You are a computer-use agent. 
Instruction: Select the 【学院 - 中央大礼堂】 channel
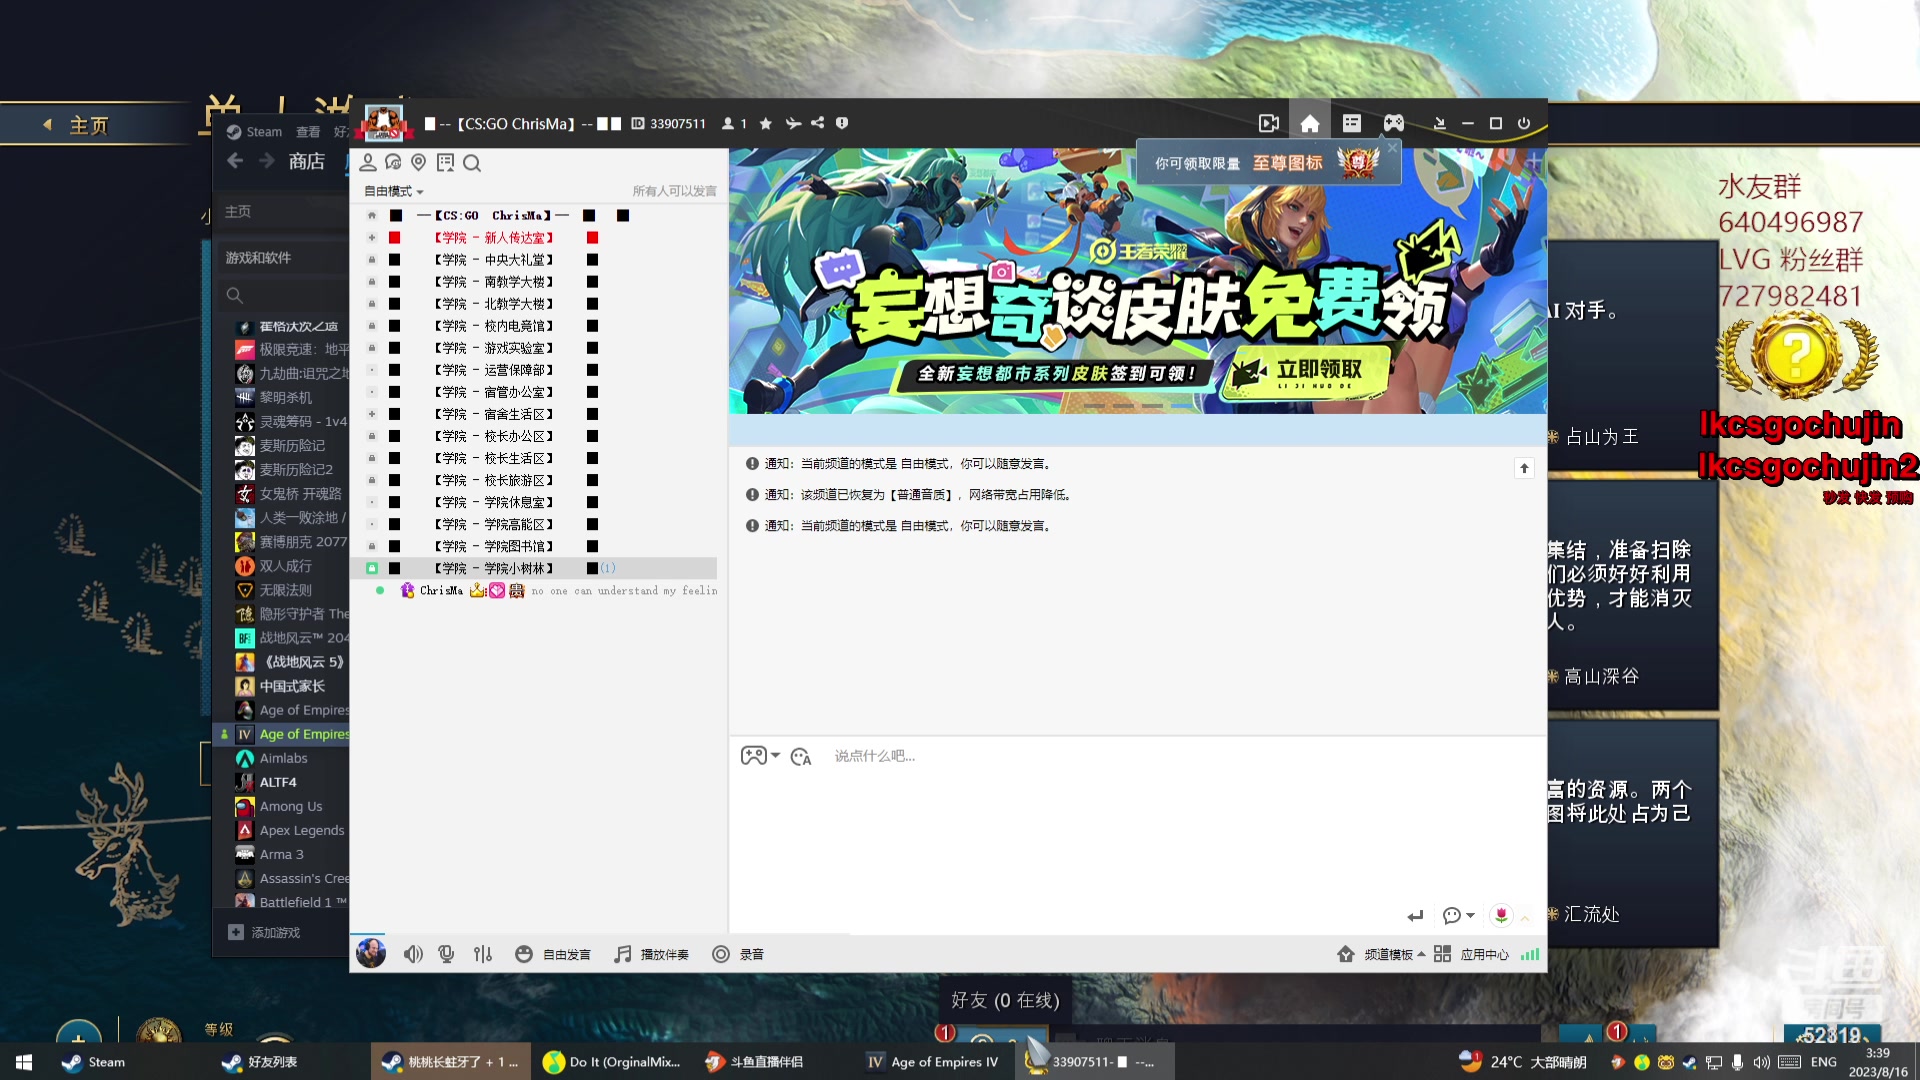494,260
